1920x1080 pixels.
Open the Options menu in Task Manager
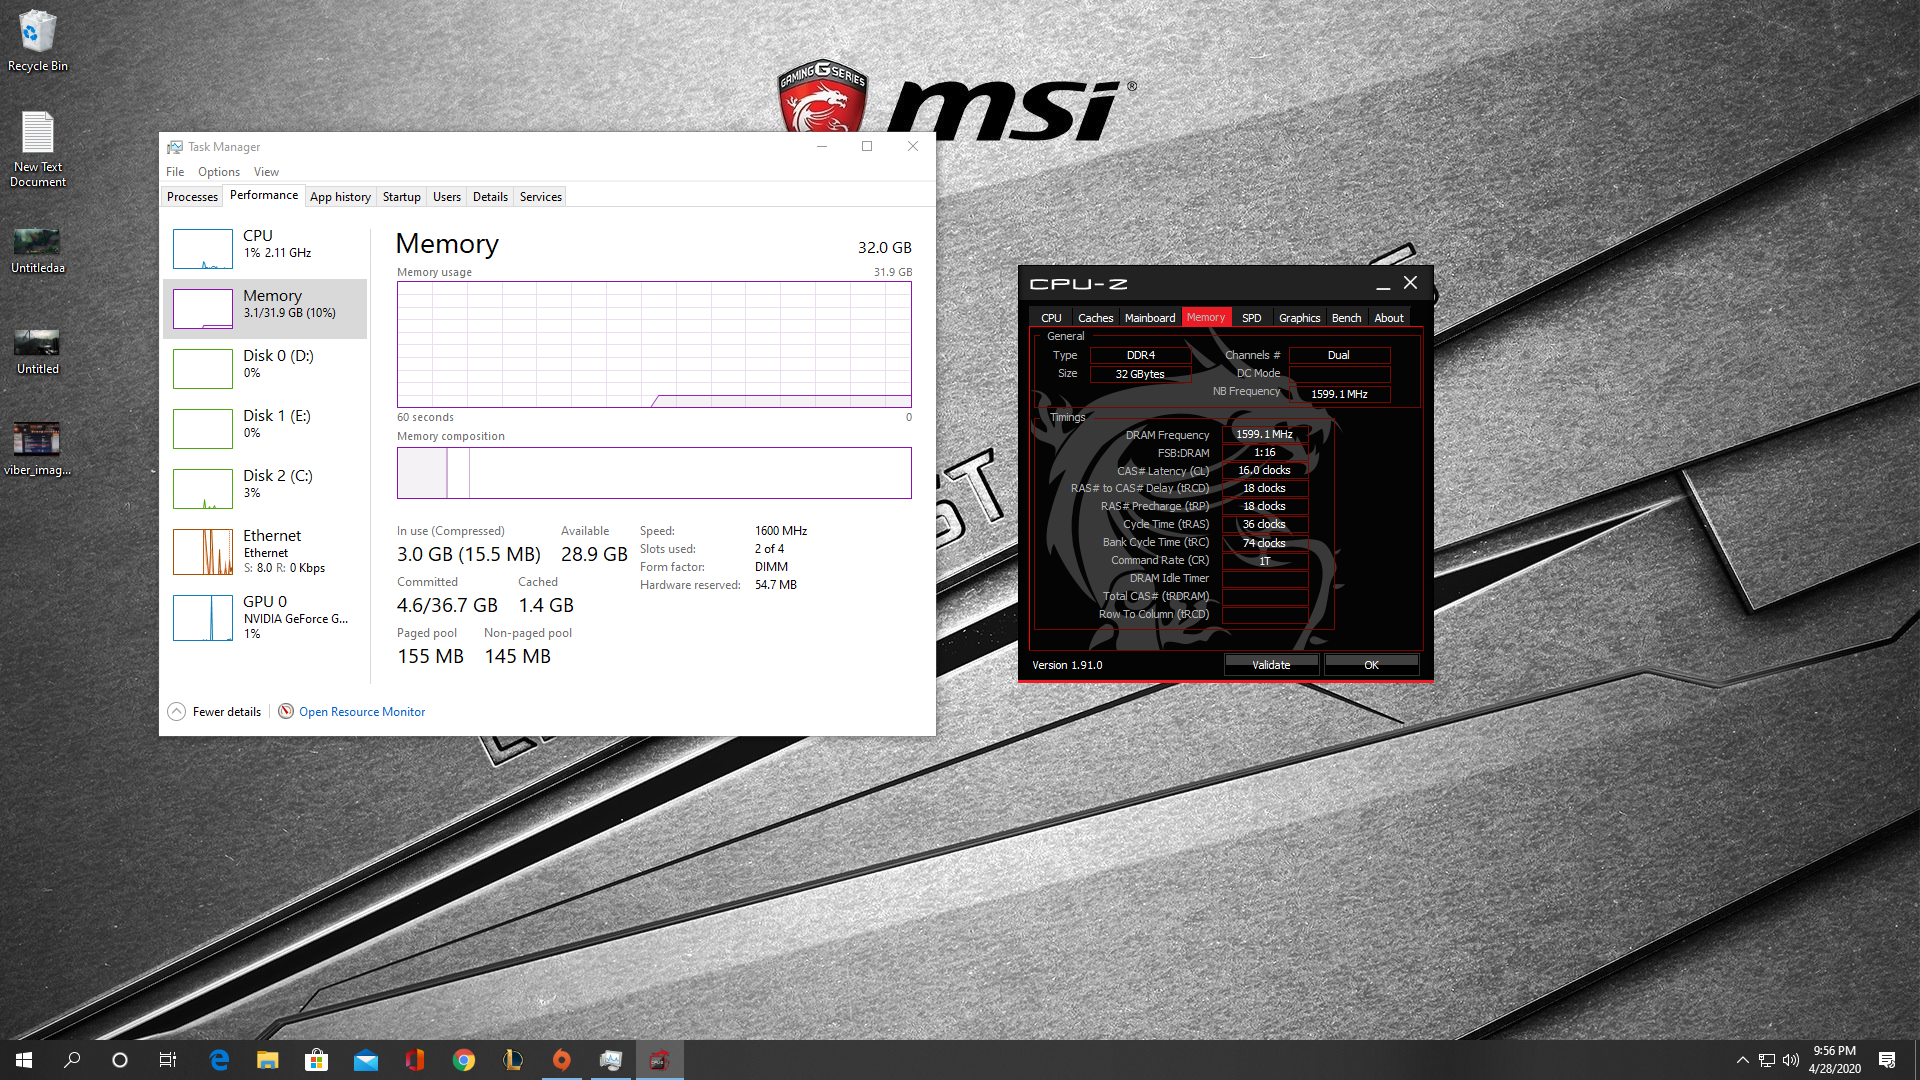[x=218, y=172]
